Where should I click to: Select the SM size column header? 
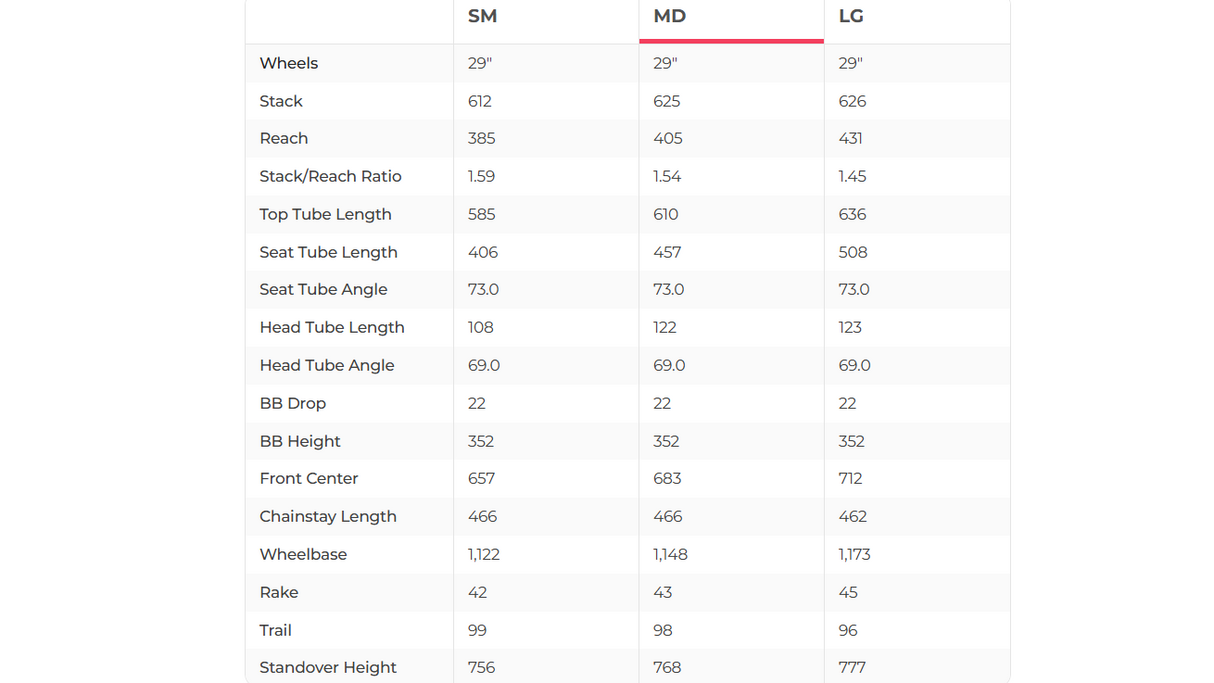tap(482, 16)
